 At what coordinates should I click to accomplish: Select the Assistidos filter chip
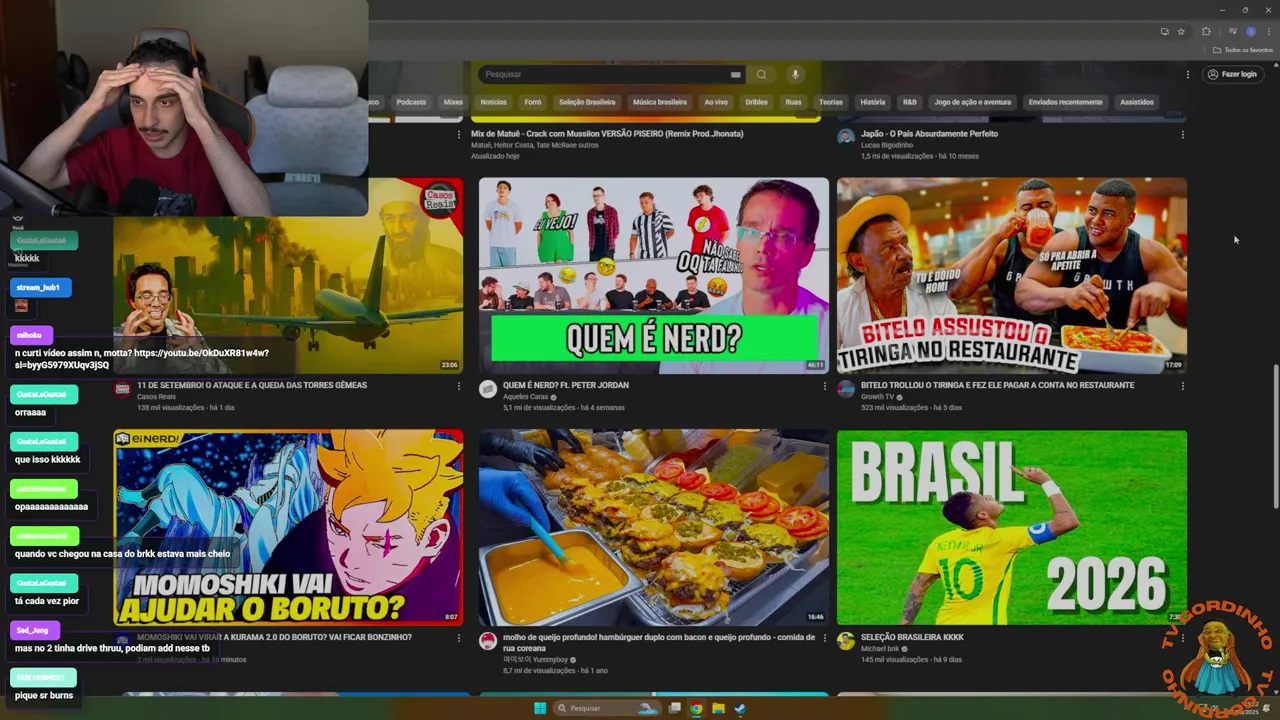pyautogui.click(x=1137, y=102)
